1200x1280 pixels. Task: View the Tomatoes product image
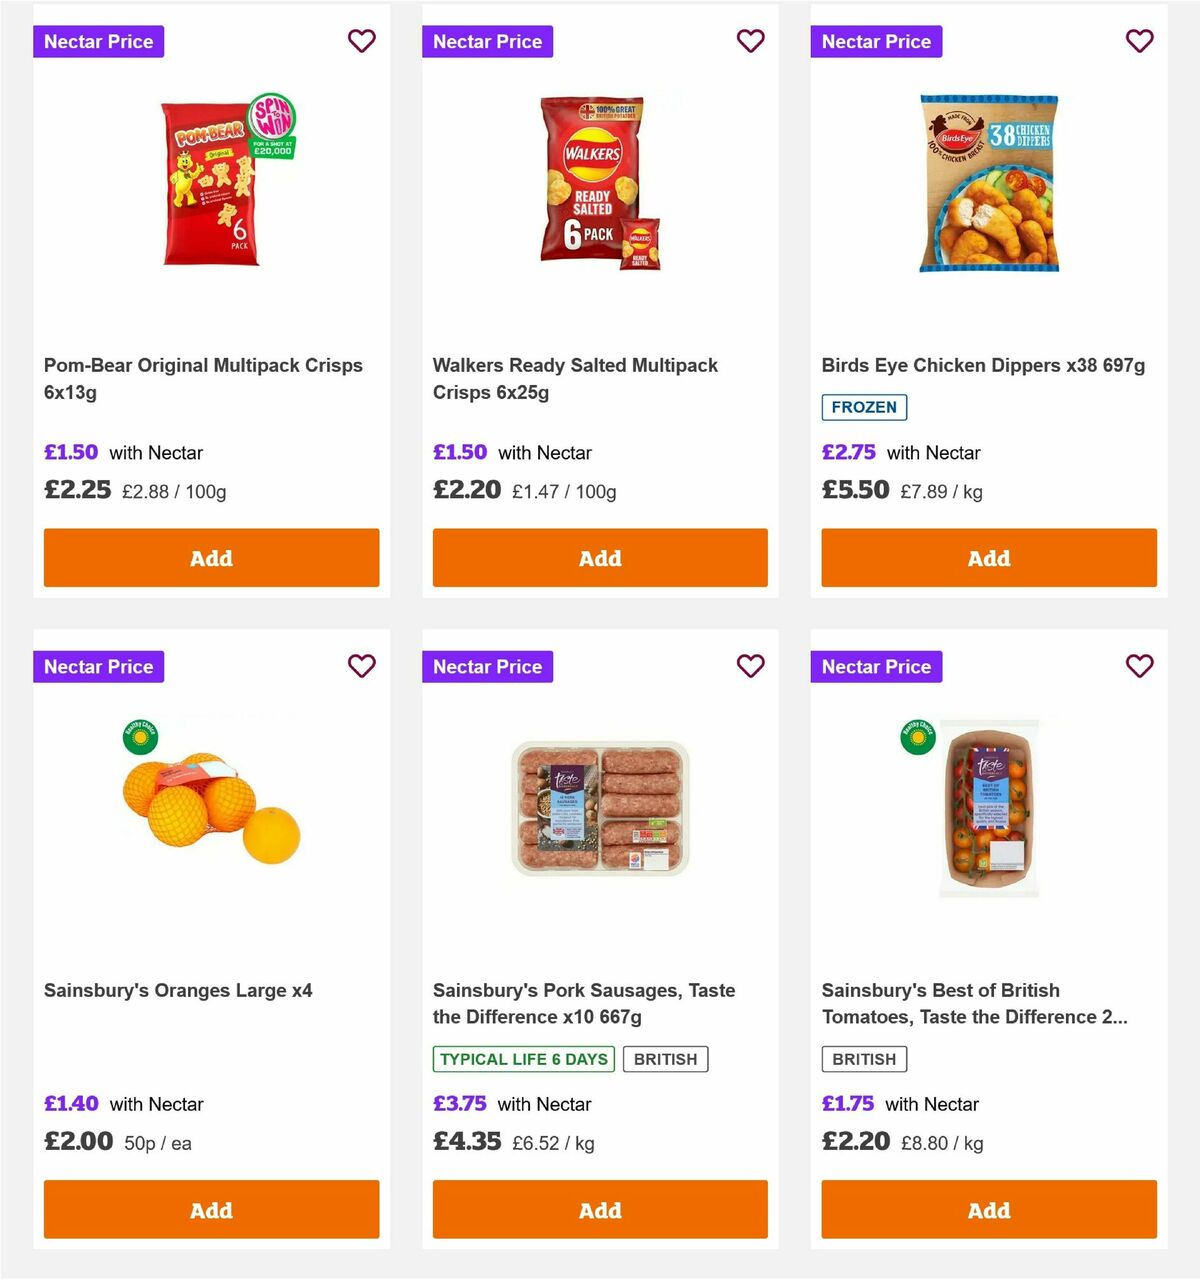(988, 810)
